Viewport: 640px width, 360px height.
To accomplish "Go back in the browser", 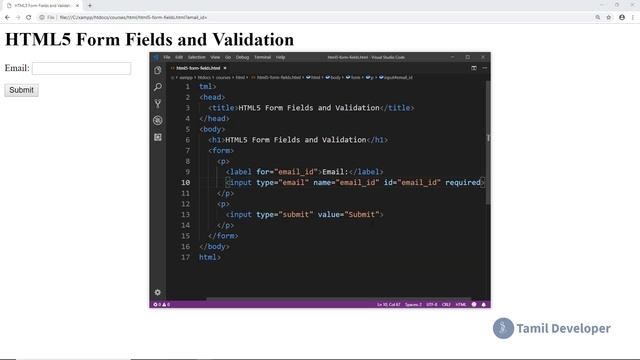I will tap(7, 18).
